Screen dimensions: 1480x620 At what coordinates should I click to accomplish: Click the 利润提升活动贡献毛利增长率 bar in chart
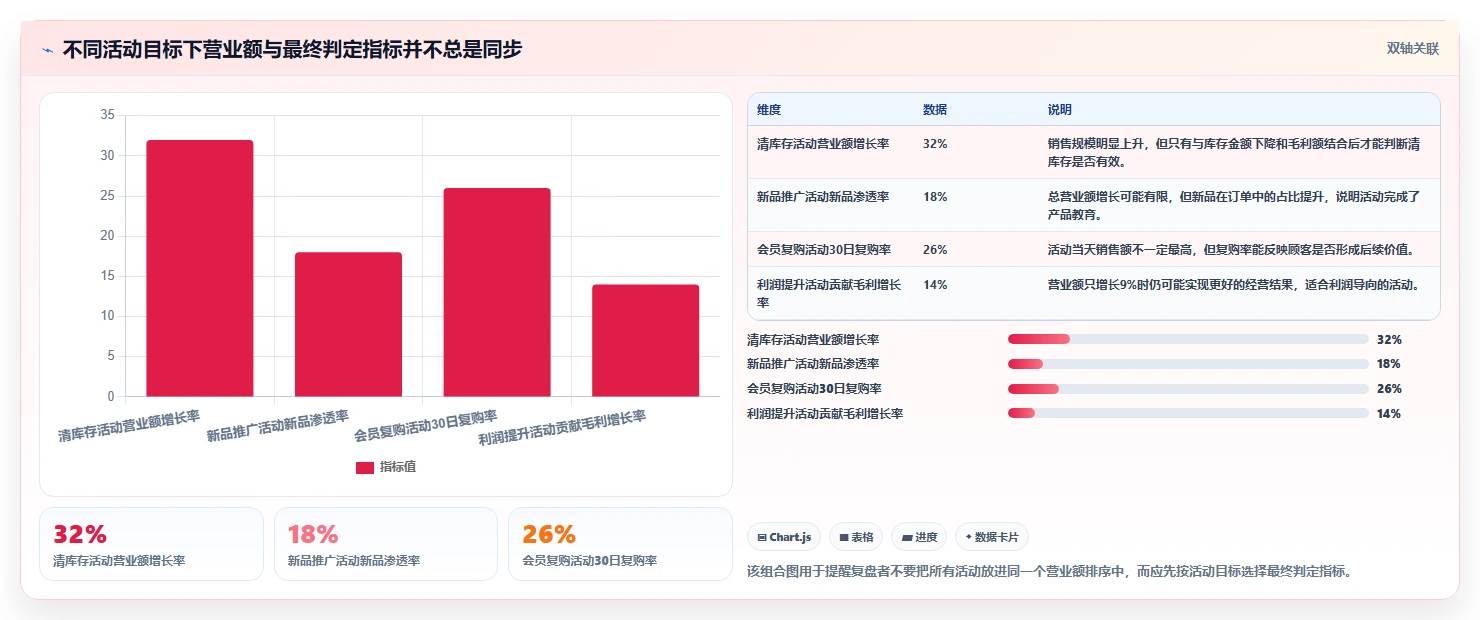[645, 340]
